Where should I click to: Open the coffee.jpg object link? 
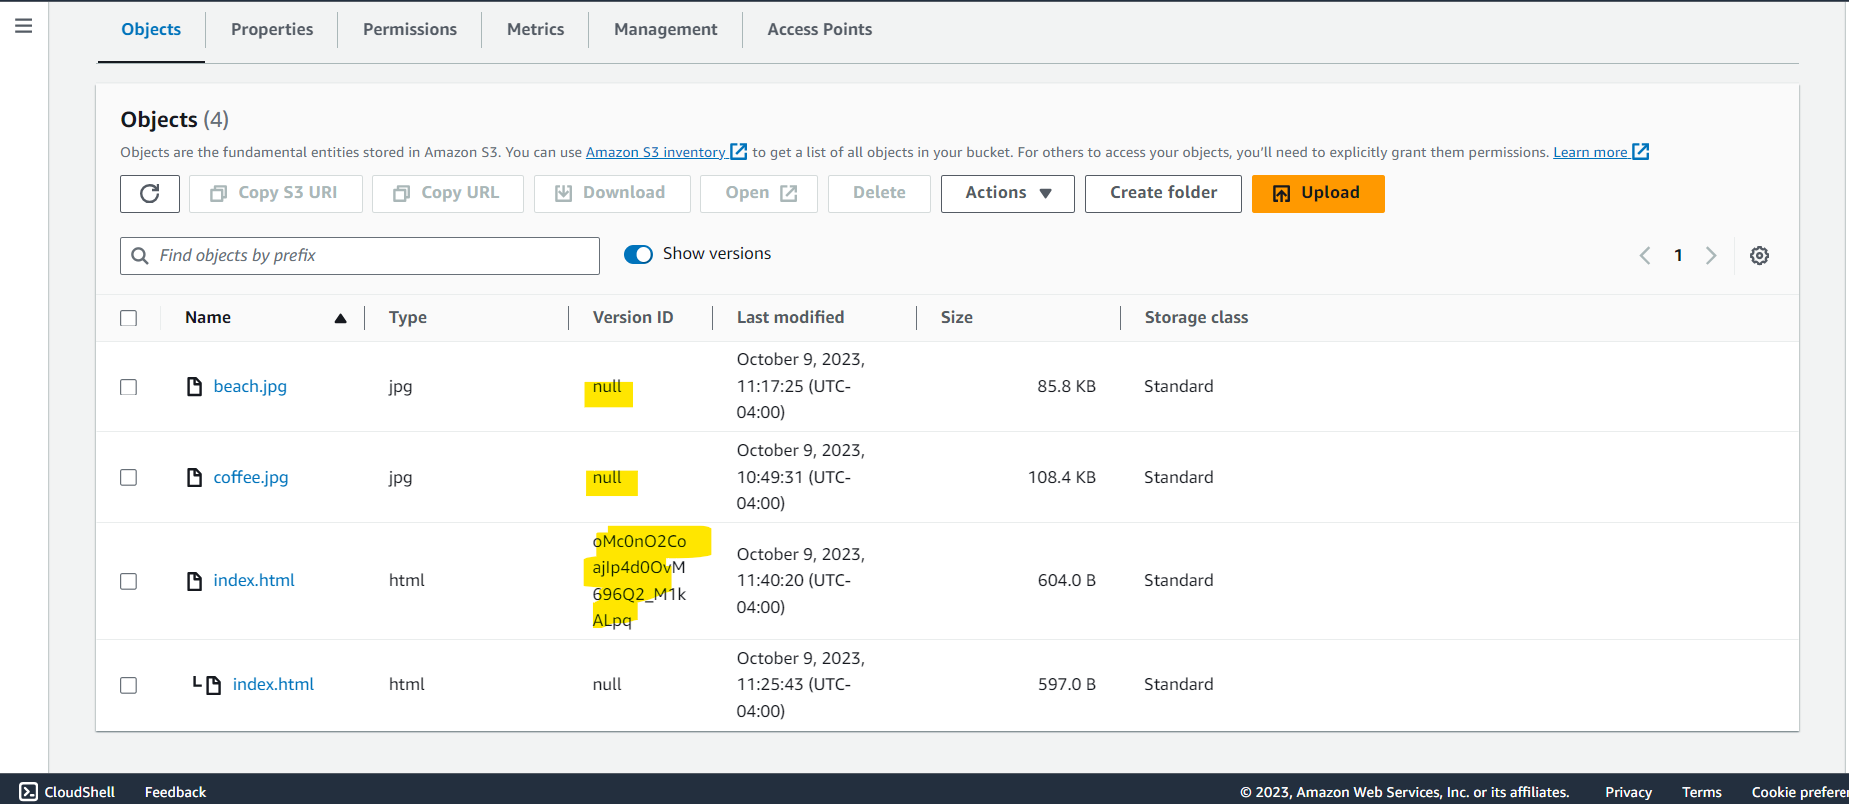(251, 477)
